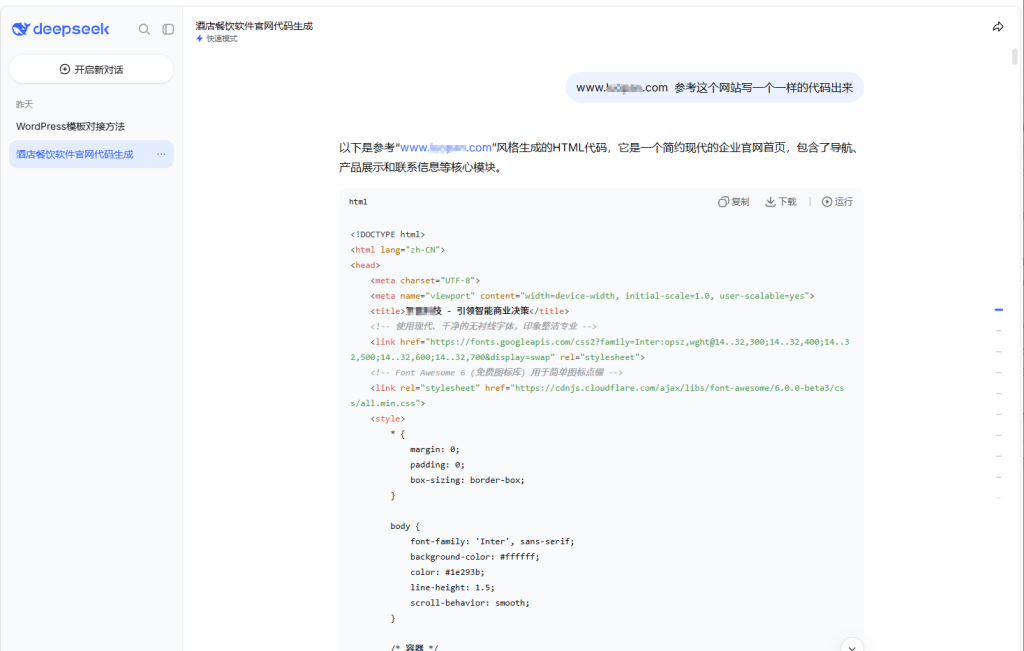Select 酒店餐饮软件官网代码生成 chat in sidebar
Viewport: 1024px width, 651px height.
point(74,155)
